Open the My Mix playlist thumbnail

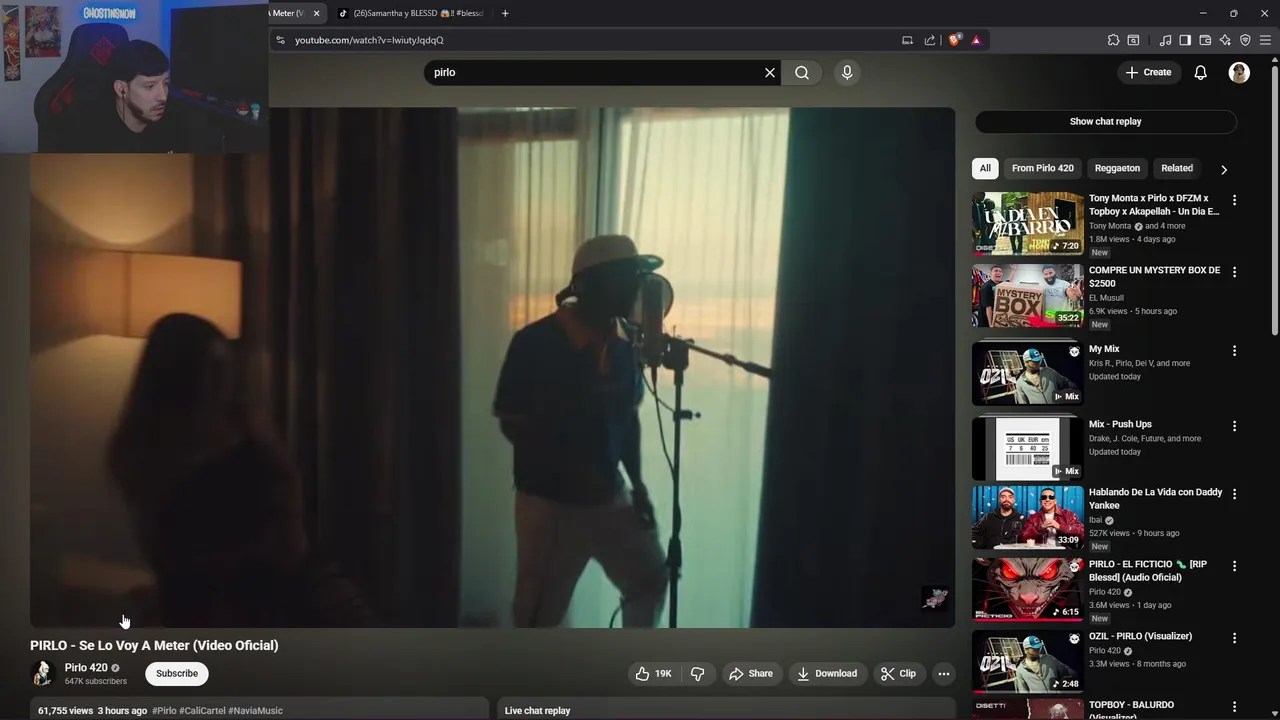[x=1027, y=373]
